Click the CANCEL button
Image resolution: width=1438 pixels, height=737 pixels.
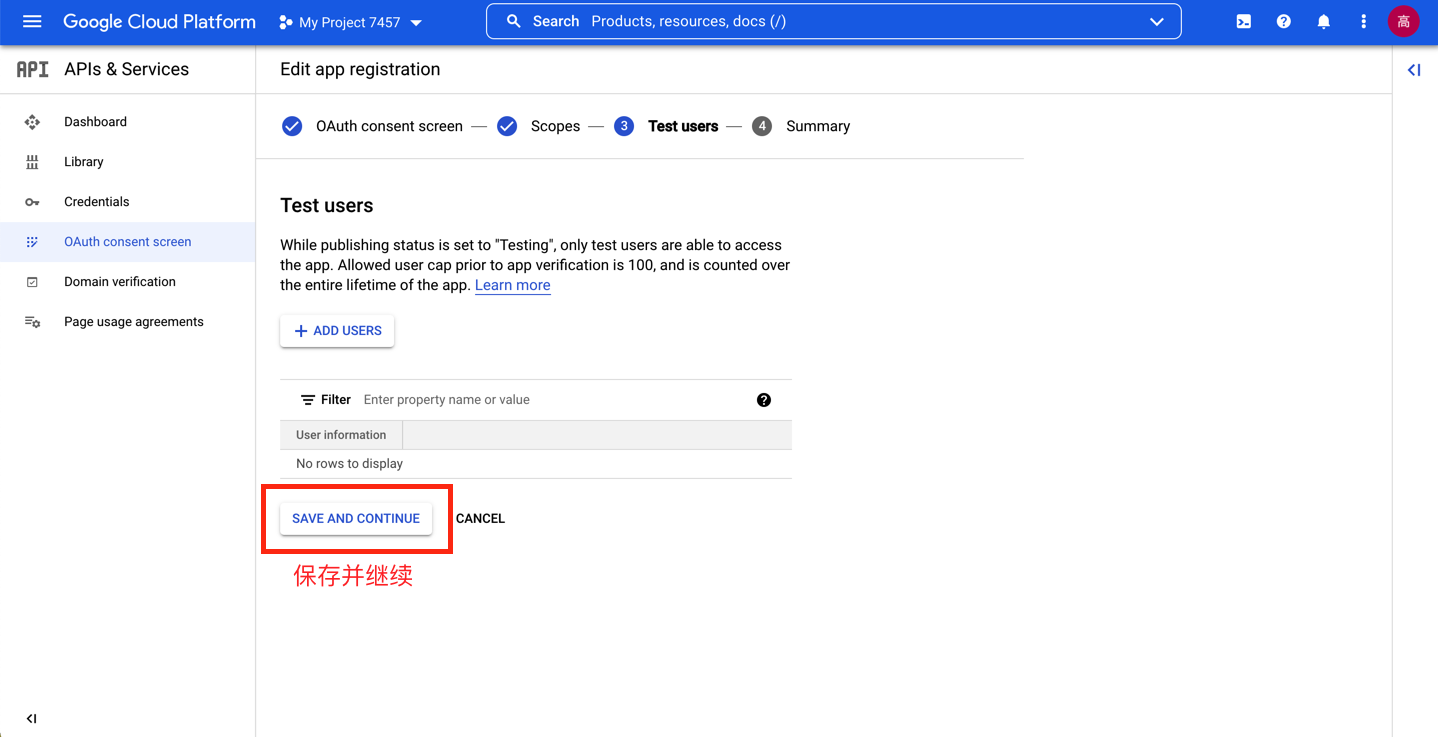(x=480, y=518)
